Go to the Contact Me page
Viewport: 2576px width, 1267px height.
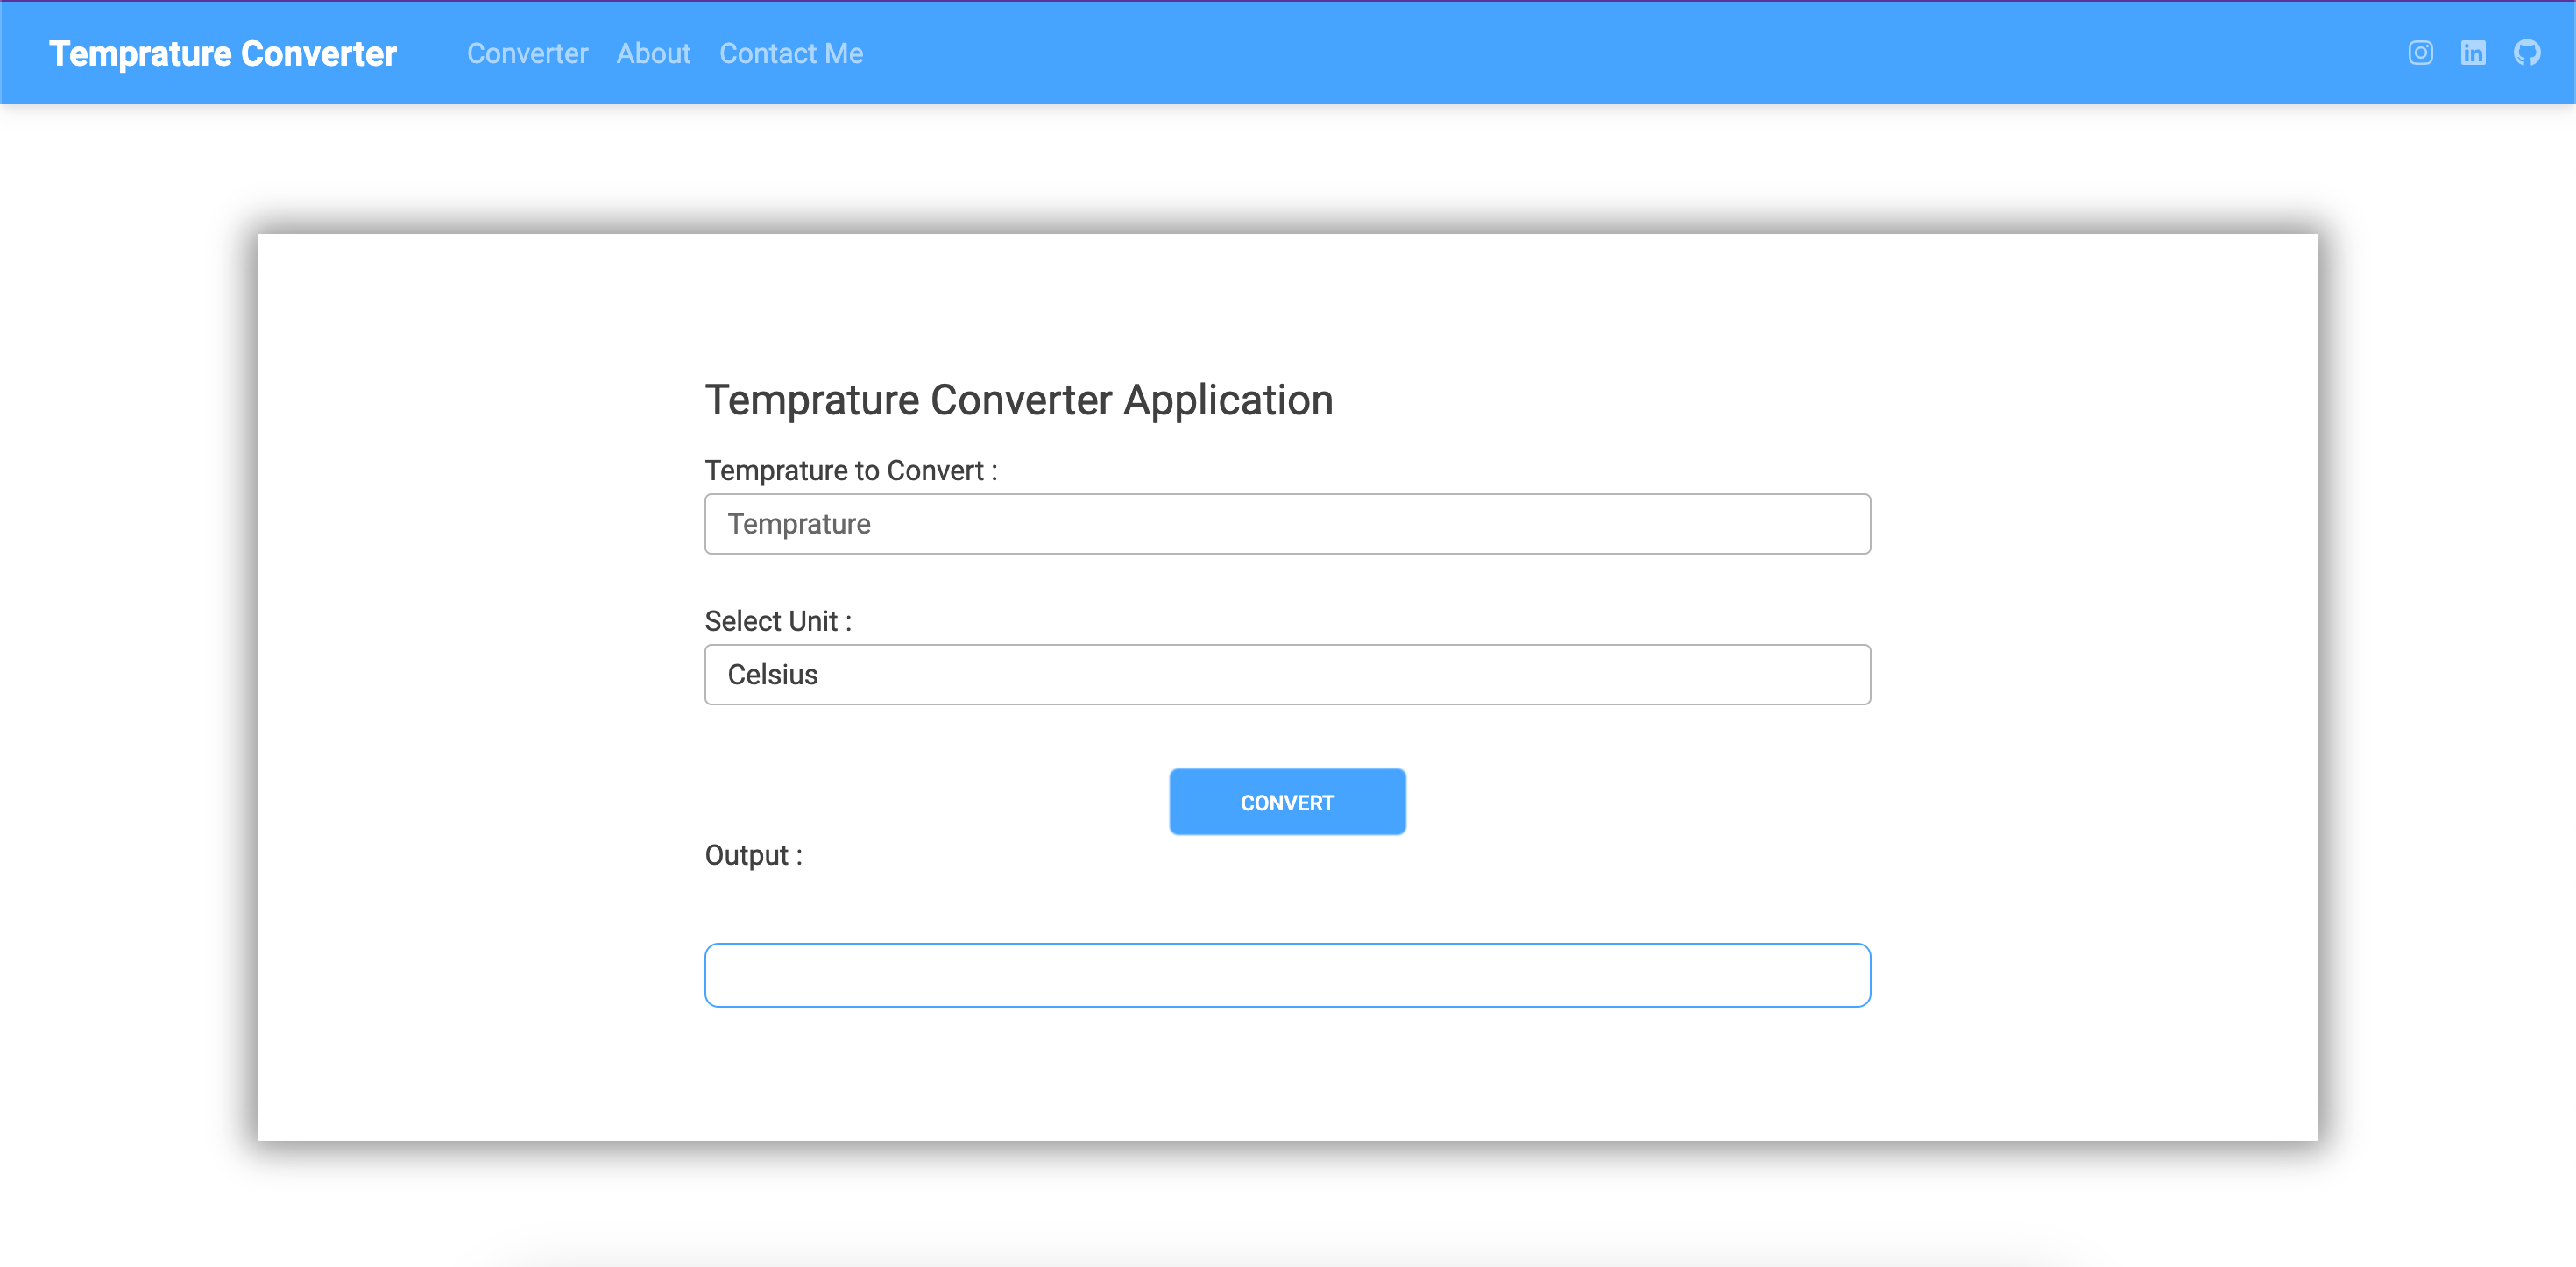click(x=790, y=53)
